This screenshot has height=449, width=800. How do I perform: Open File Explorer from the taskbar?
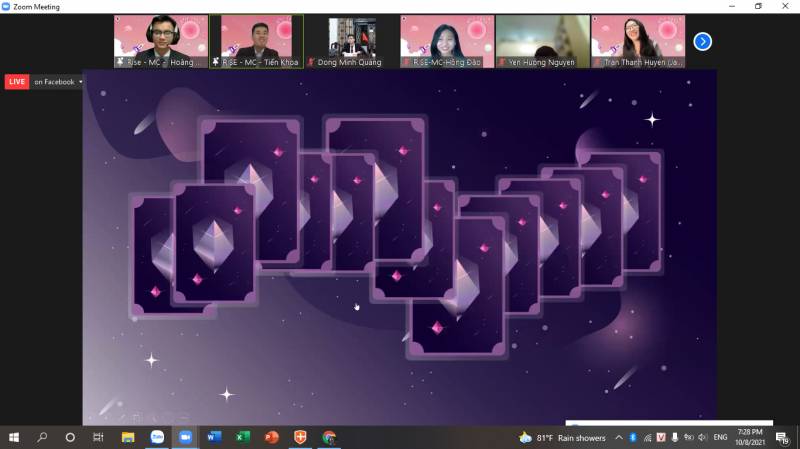(x=128, y=437)
